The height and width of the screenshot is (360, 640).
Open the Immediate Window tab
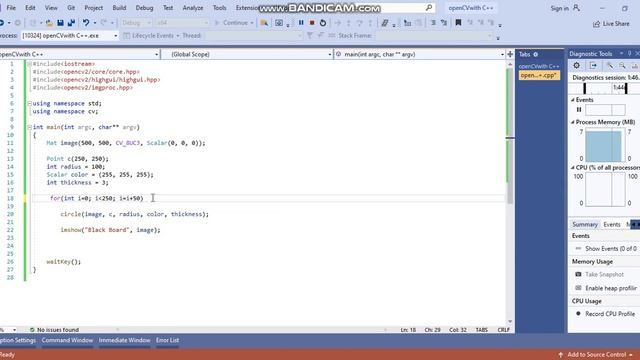pos(124,340)
